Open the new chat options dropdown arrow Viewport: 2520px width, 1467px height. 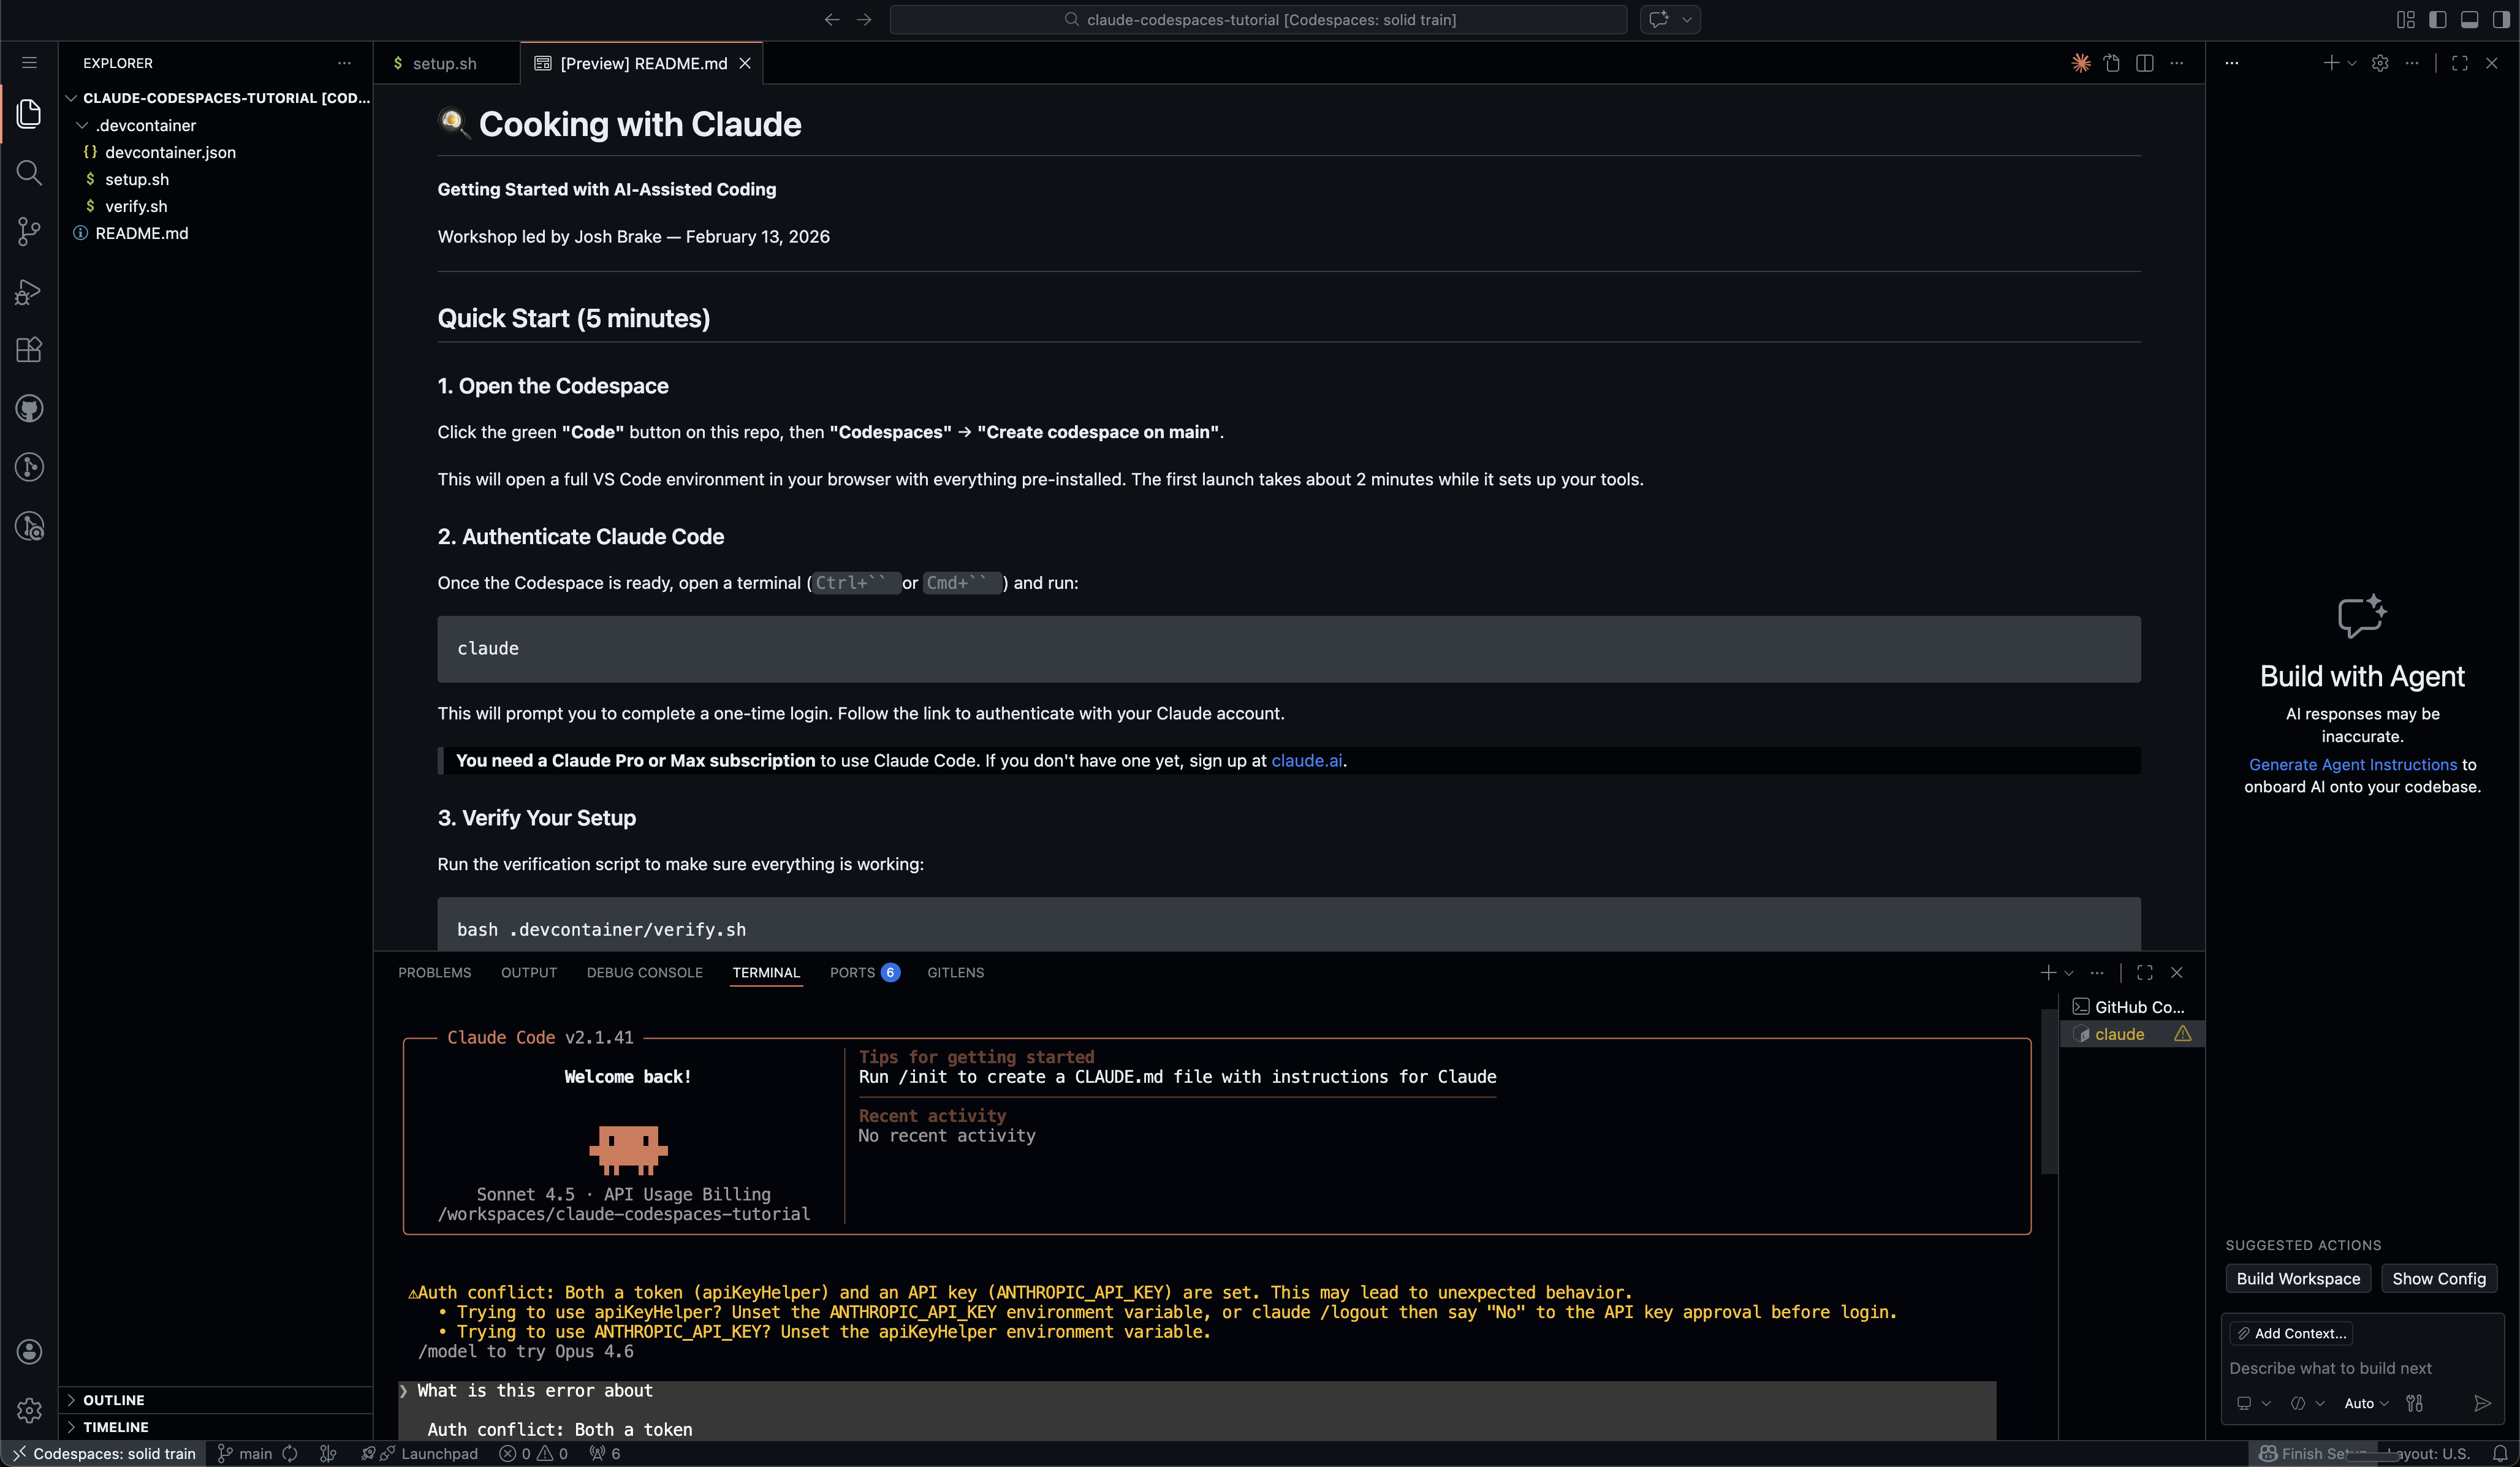coord(2352,63)
